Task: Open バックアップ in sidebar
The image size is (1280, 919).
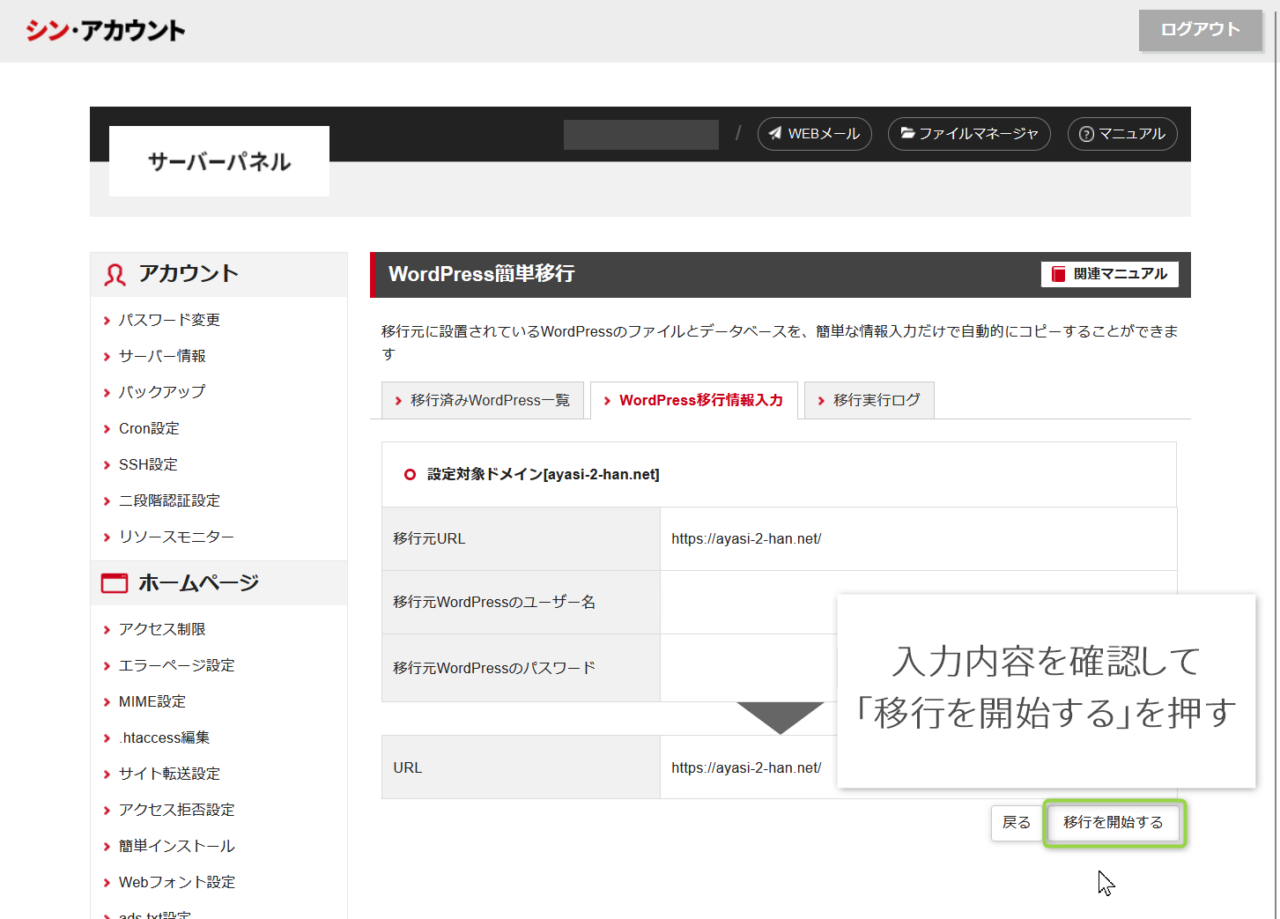Action: coord(162,392)
